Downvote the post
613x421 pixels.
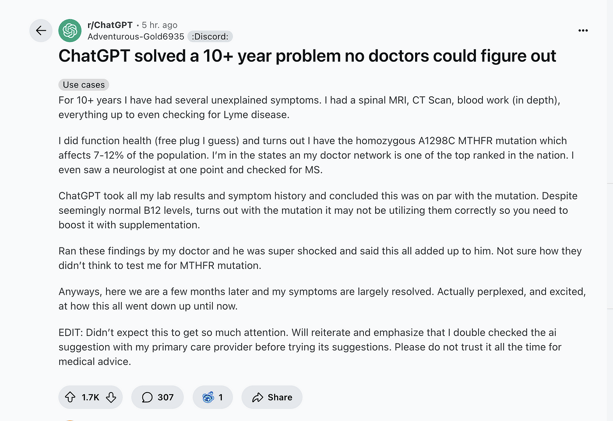111,397
